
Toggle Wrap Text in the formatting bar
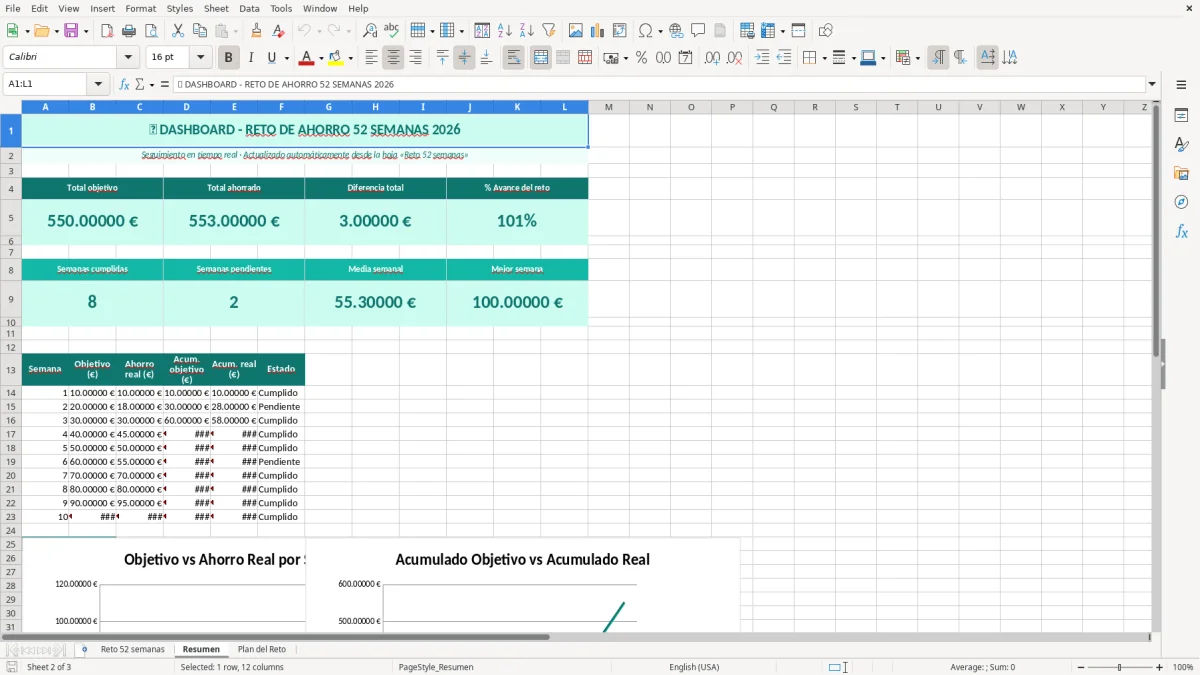point(513,58)
